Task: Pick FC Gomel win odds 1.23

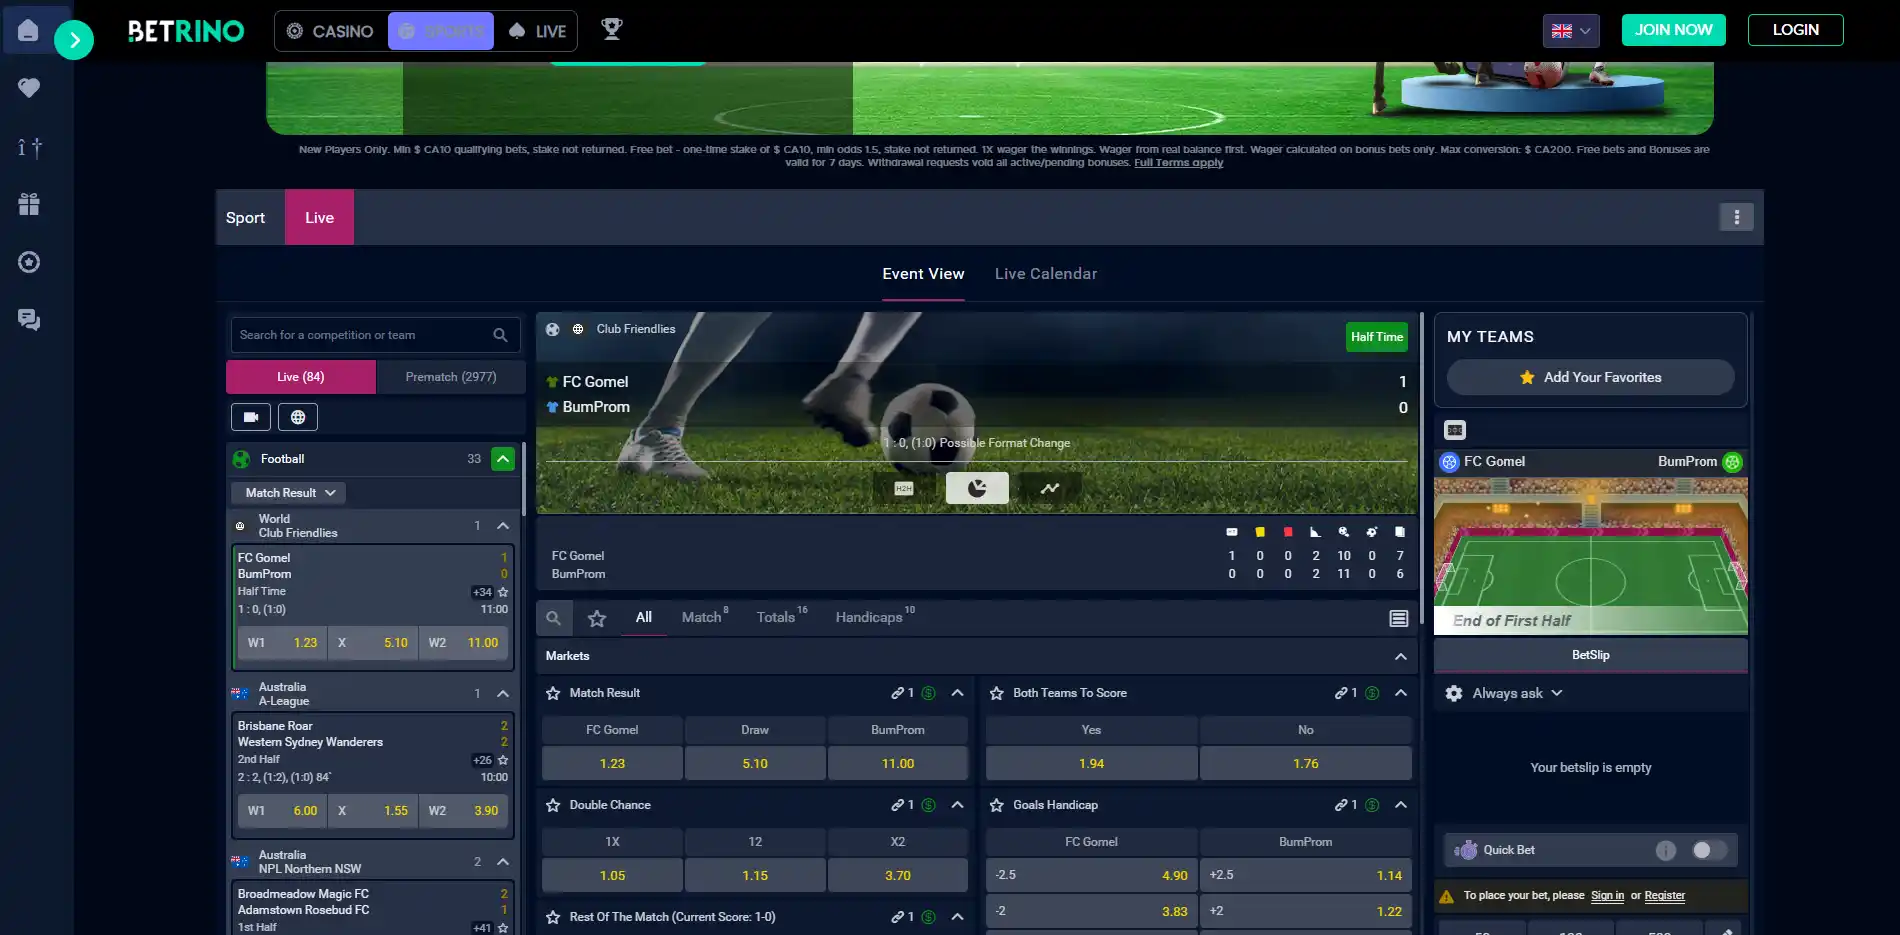Action: pos(612,763)
